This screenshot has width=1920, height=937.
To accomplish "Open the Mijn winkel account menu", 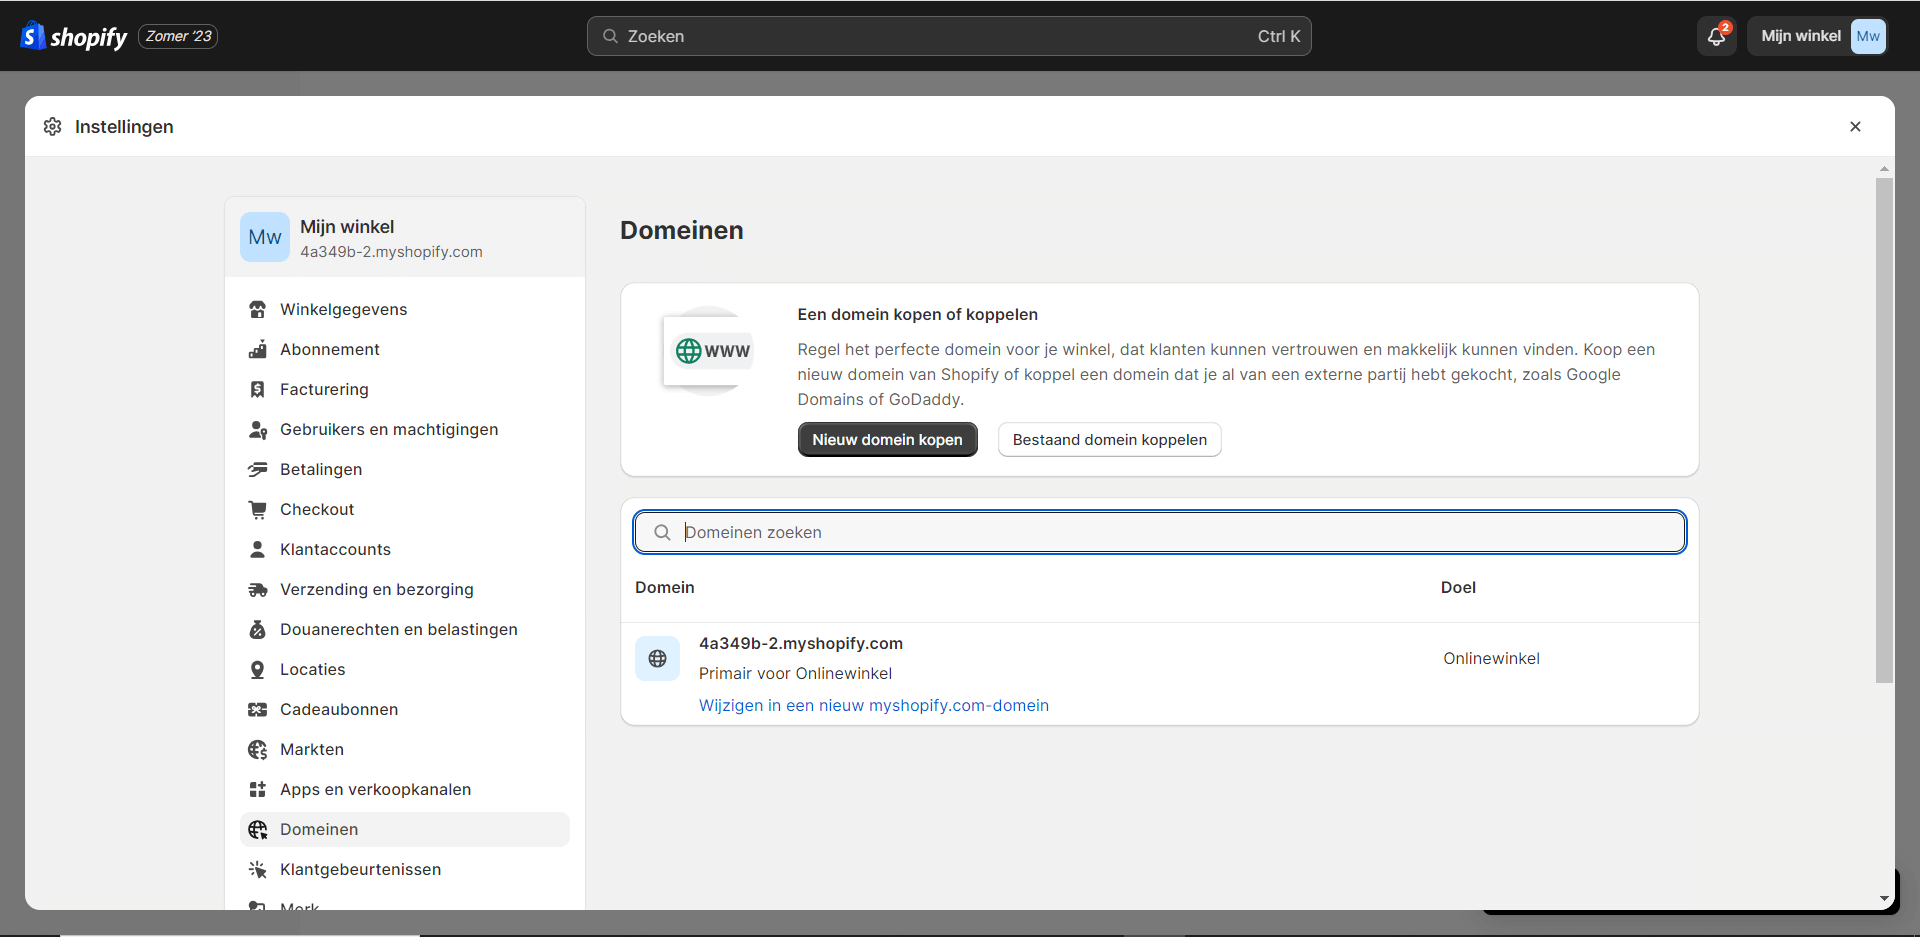I will point(1817,36).
